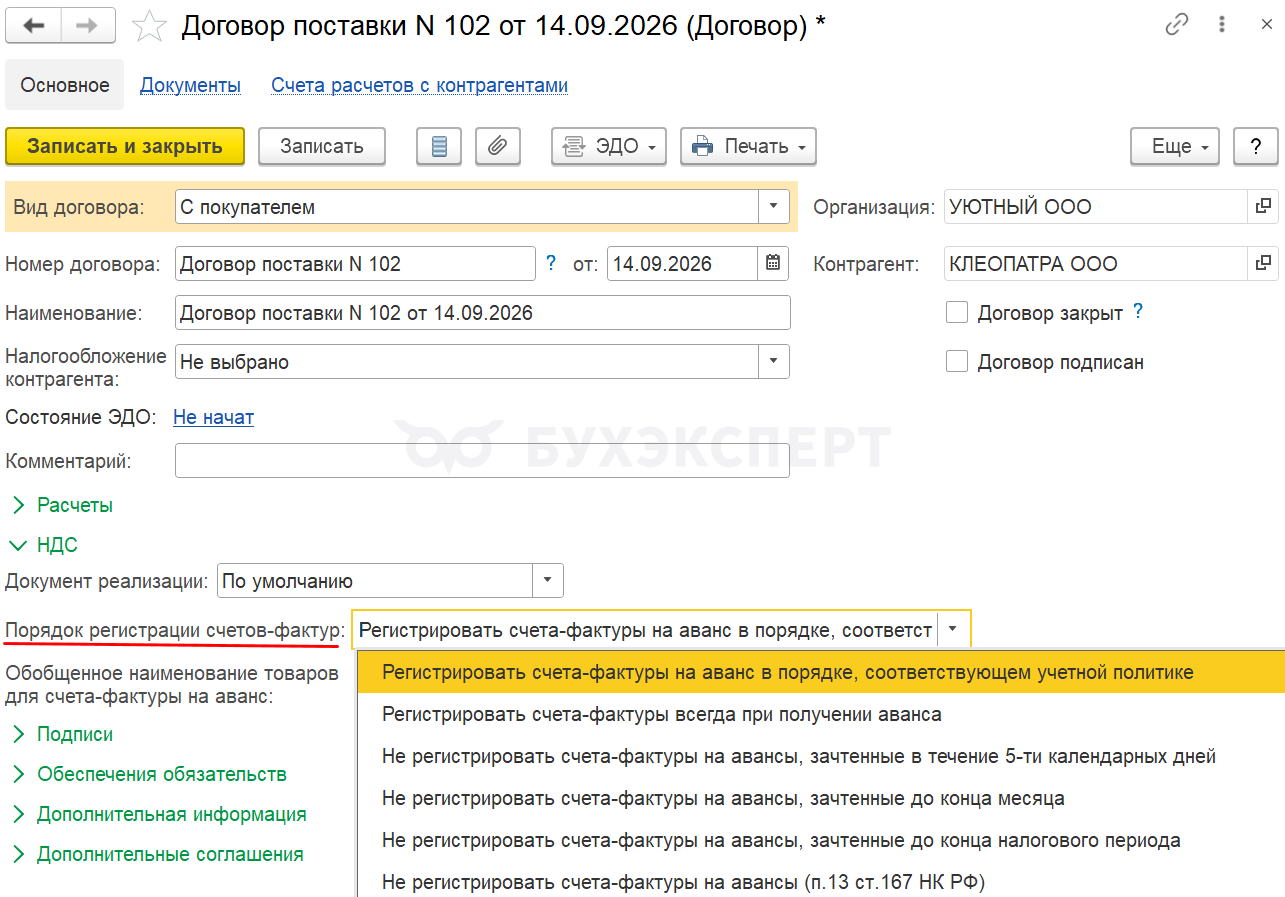The height and width of the screenshot is (897, 1285).
Task: Open the Налогообложение контрагента dropdown
Action: (773, 362)
